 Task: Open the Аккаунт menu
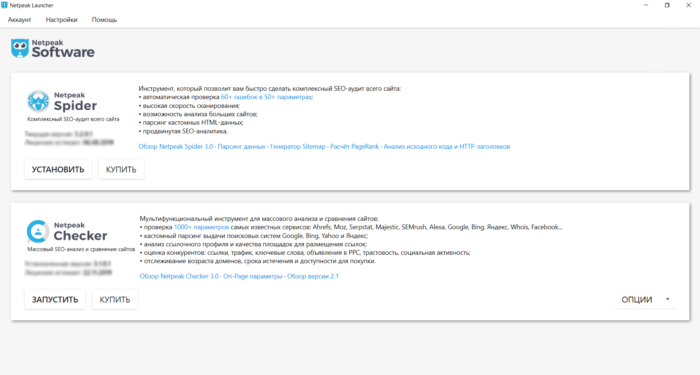point(20,20)
